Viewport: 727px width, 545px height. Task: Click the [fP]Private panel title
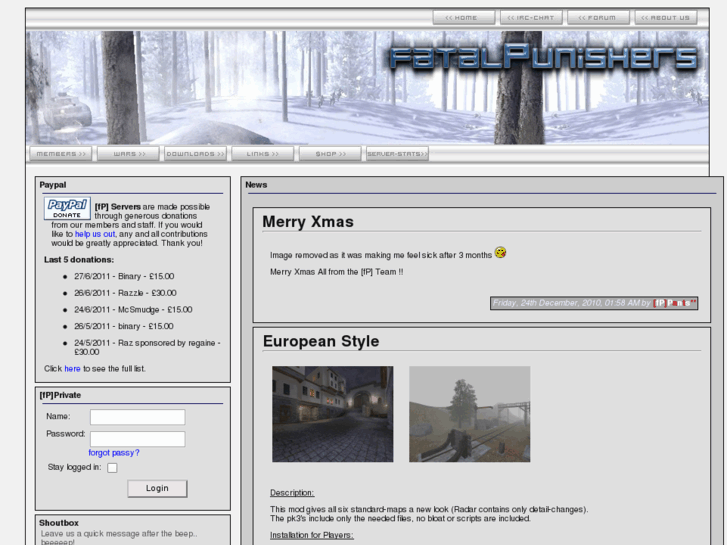point(60,395)
